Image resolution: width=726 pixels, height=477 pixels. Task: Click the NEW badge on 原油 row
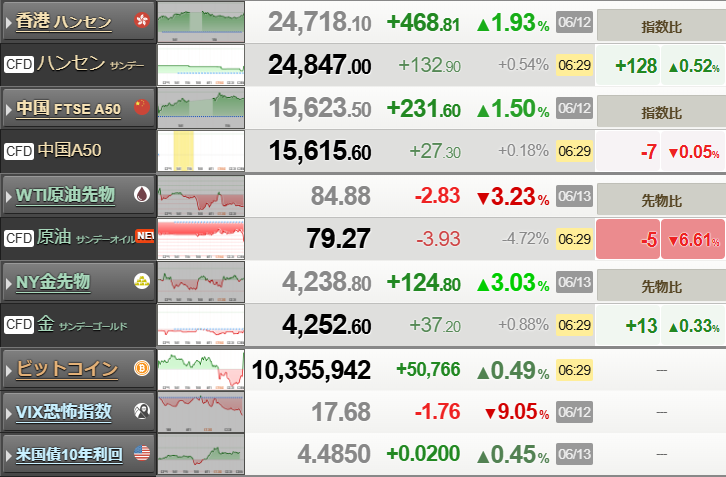[145, 236]
